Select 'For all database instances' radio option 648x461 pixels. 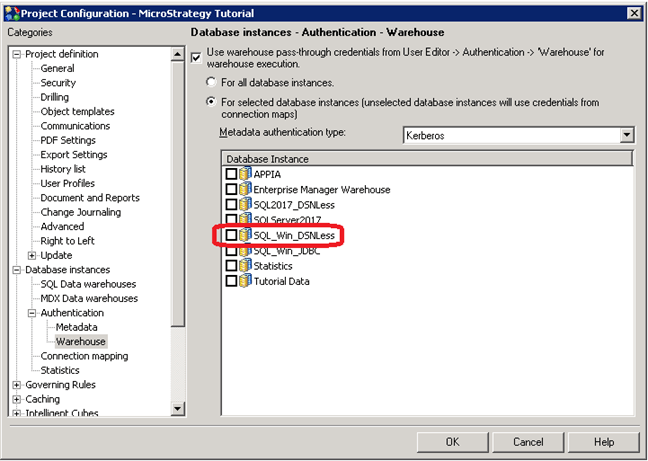[x=211, y=82]
